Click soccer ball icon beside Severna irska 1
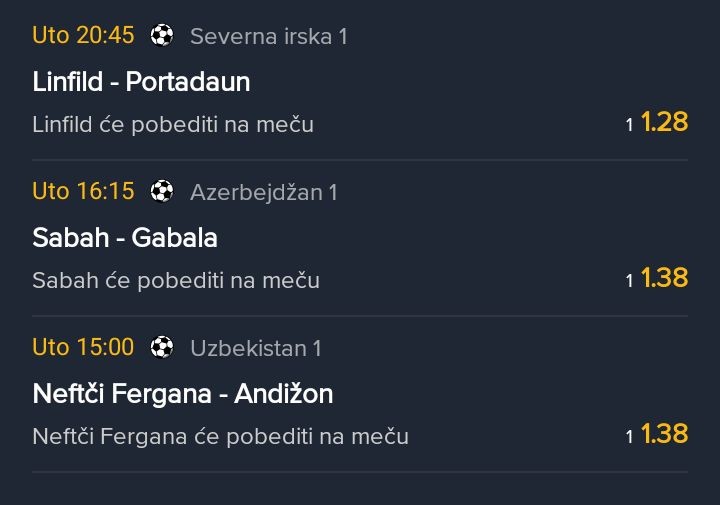Image resolution: width=720 pixels, height=505 pixels. point(161,36)
